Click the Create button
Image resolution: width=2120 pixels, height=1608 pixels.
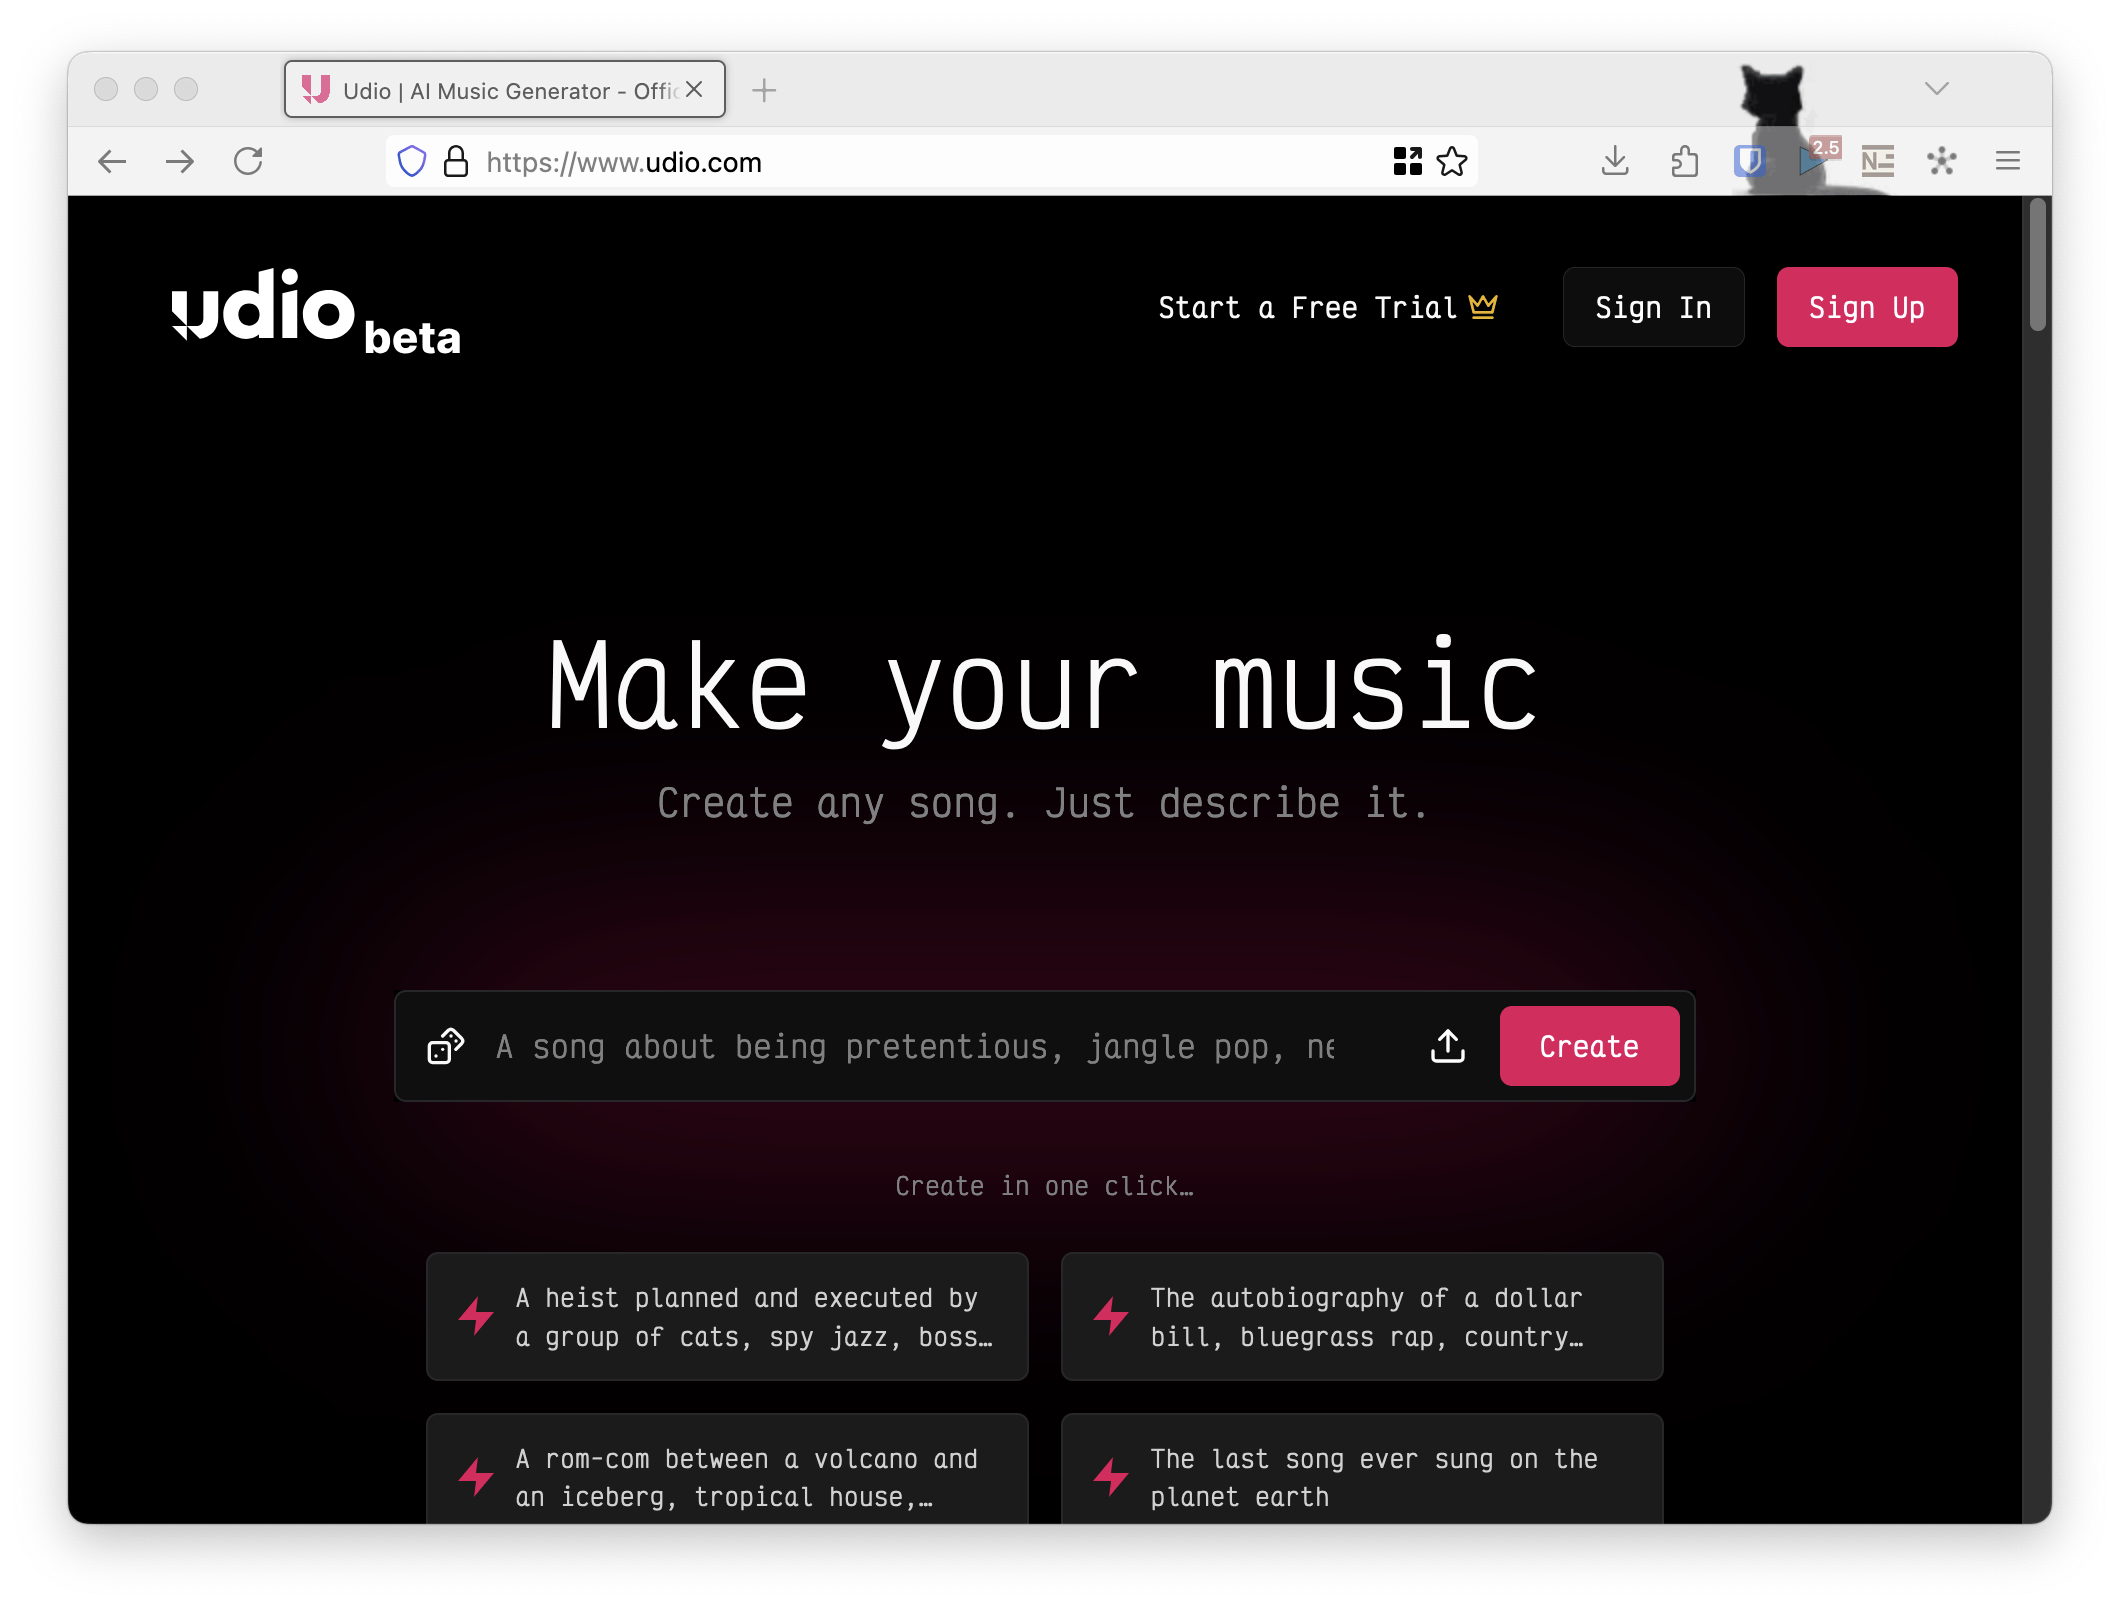tap(1589, 1046)
